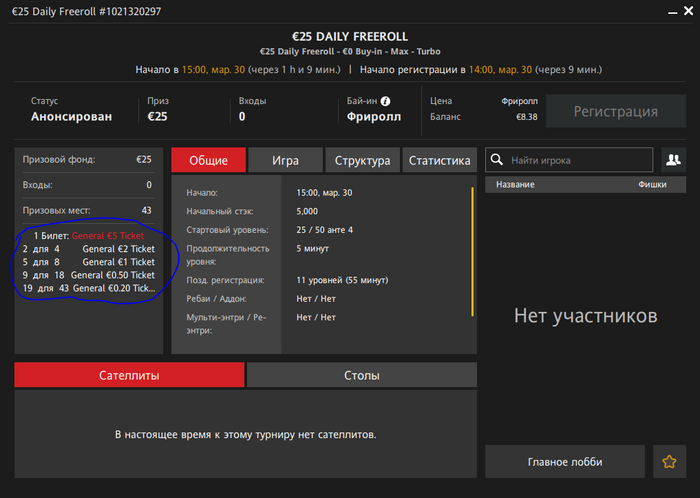The width and height of the screenshot is (700, 498).
Task: Click the Баланс €8.38 value
Action: [527, 117]
